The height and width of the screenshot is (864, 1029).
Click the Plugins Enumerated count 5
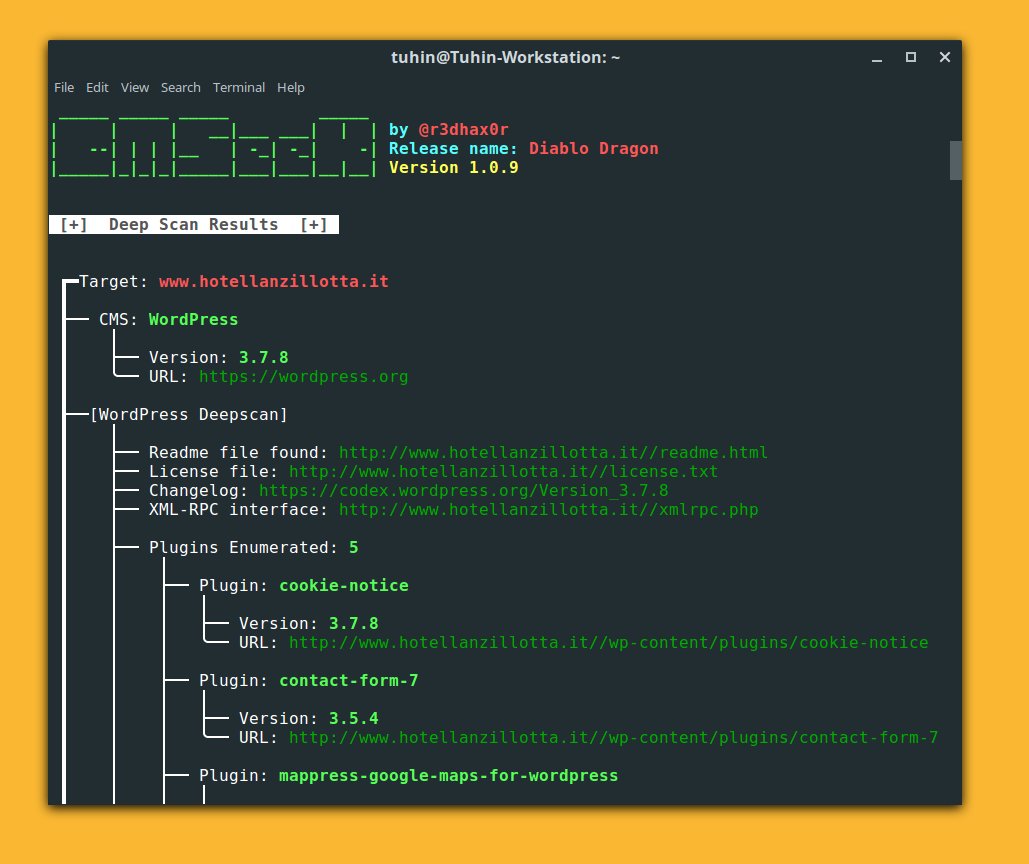[x=354, y=548]
